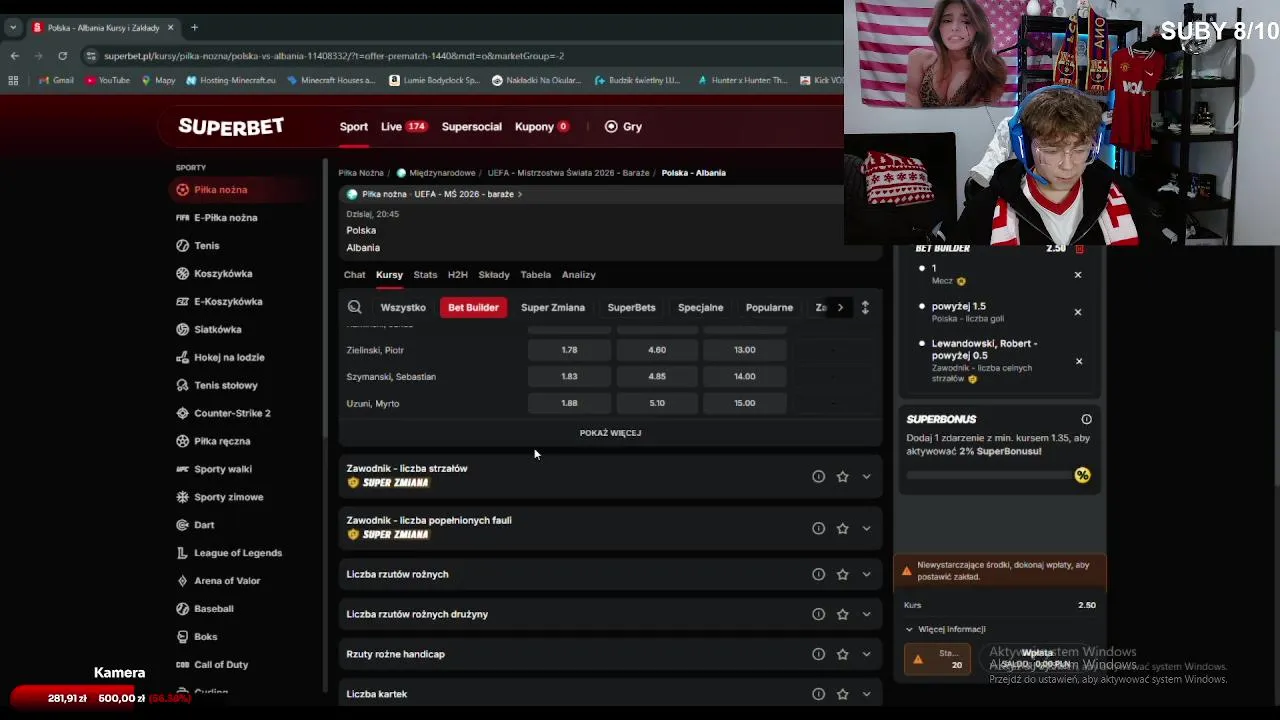Open Tenis stołowy category
The image size is (1280, 720).
click(x=217, y=385)
